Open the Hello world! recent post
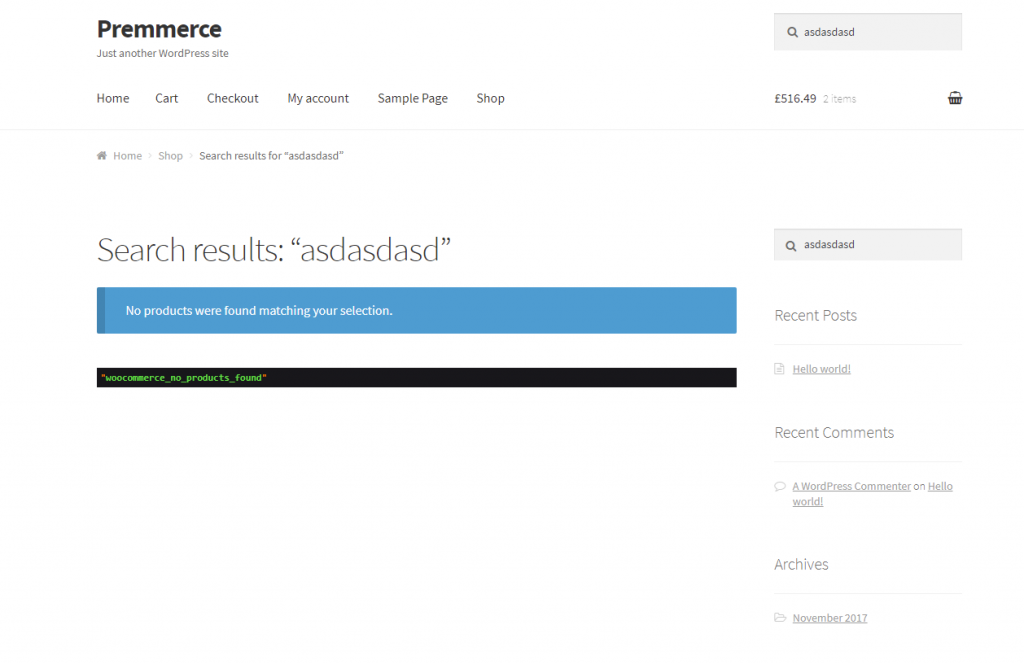The image size is (1024, 664). (x=821, y=368)
